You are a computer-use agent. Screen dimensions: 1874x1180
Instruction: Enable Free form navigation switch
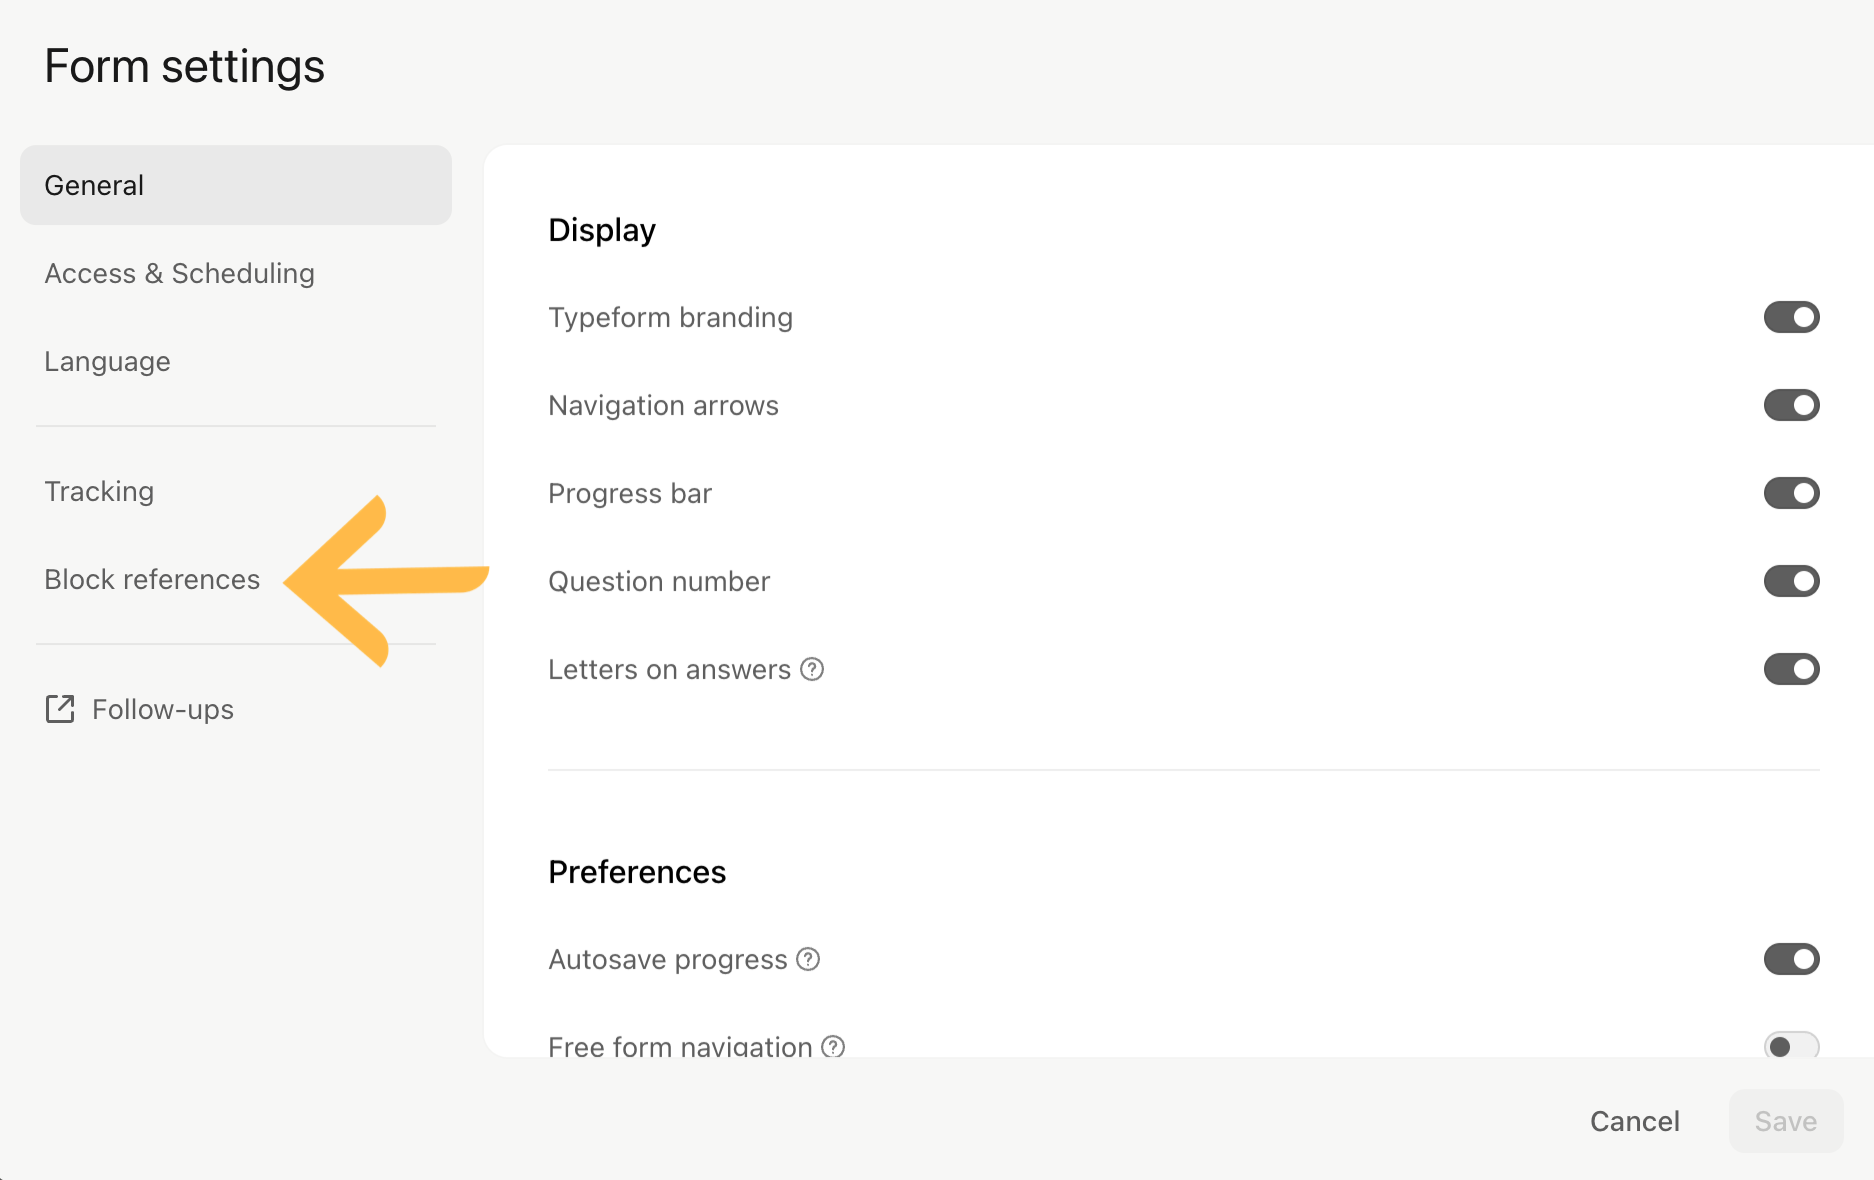(1791, 1045)
